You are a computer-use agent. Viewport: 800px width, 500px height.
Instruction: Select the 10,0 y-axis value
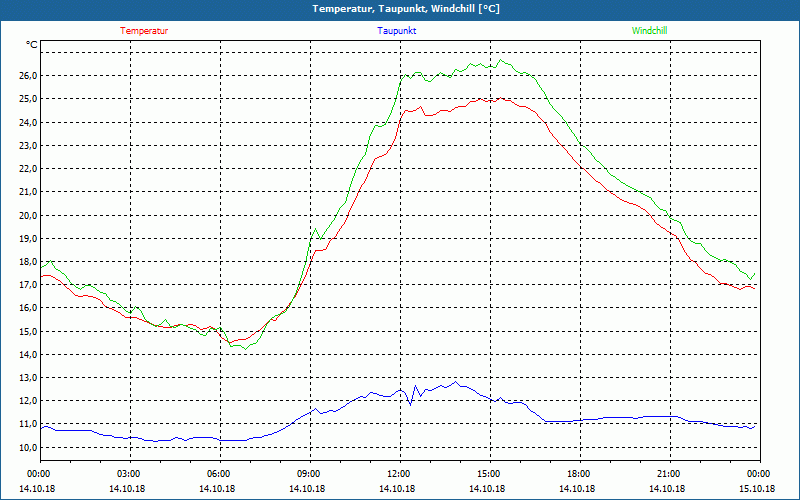[28, 447]
